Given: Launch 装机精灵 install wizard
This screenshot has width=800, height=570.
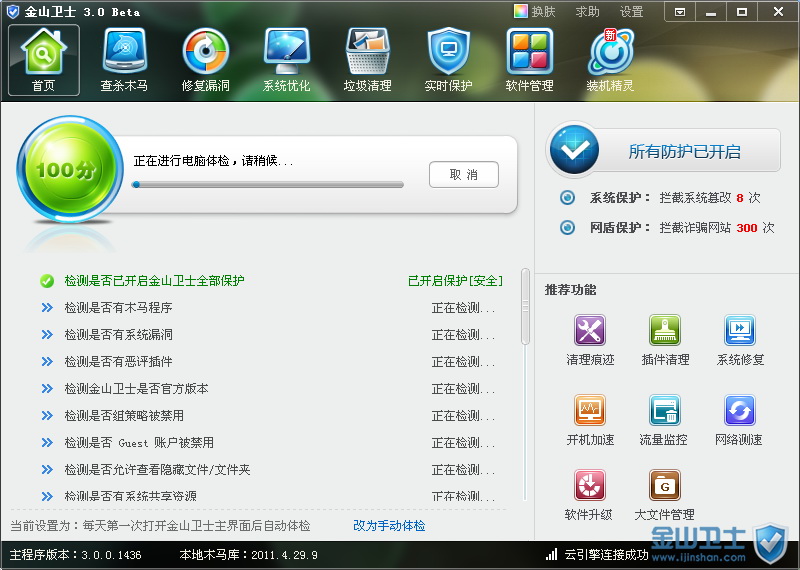Looking at the screenshot, I should (610, 60).
